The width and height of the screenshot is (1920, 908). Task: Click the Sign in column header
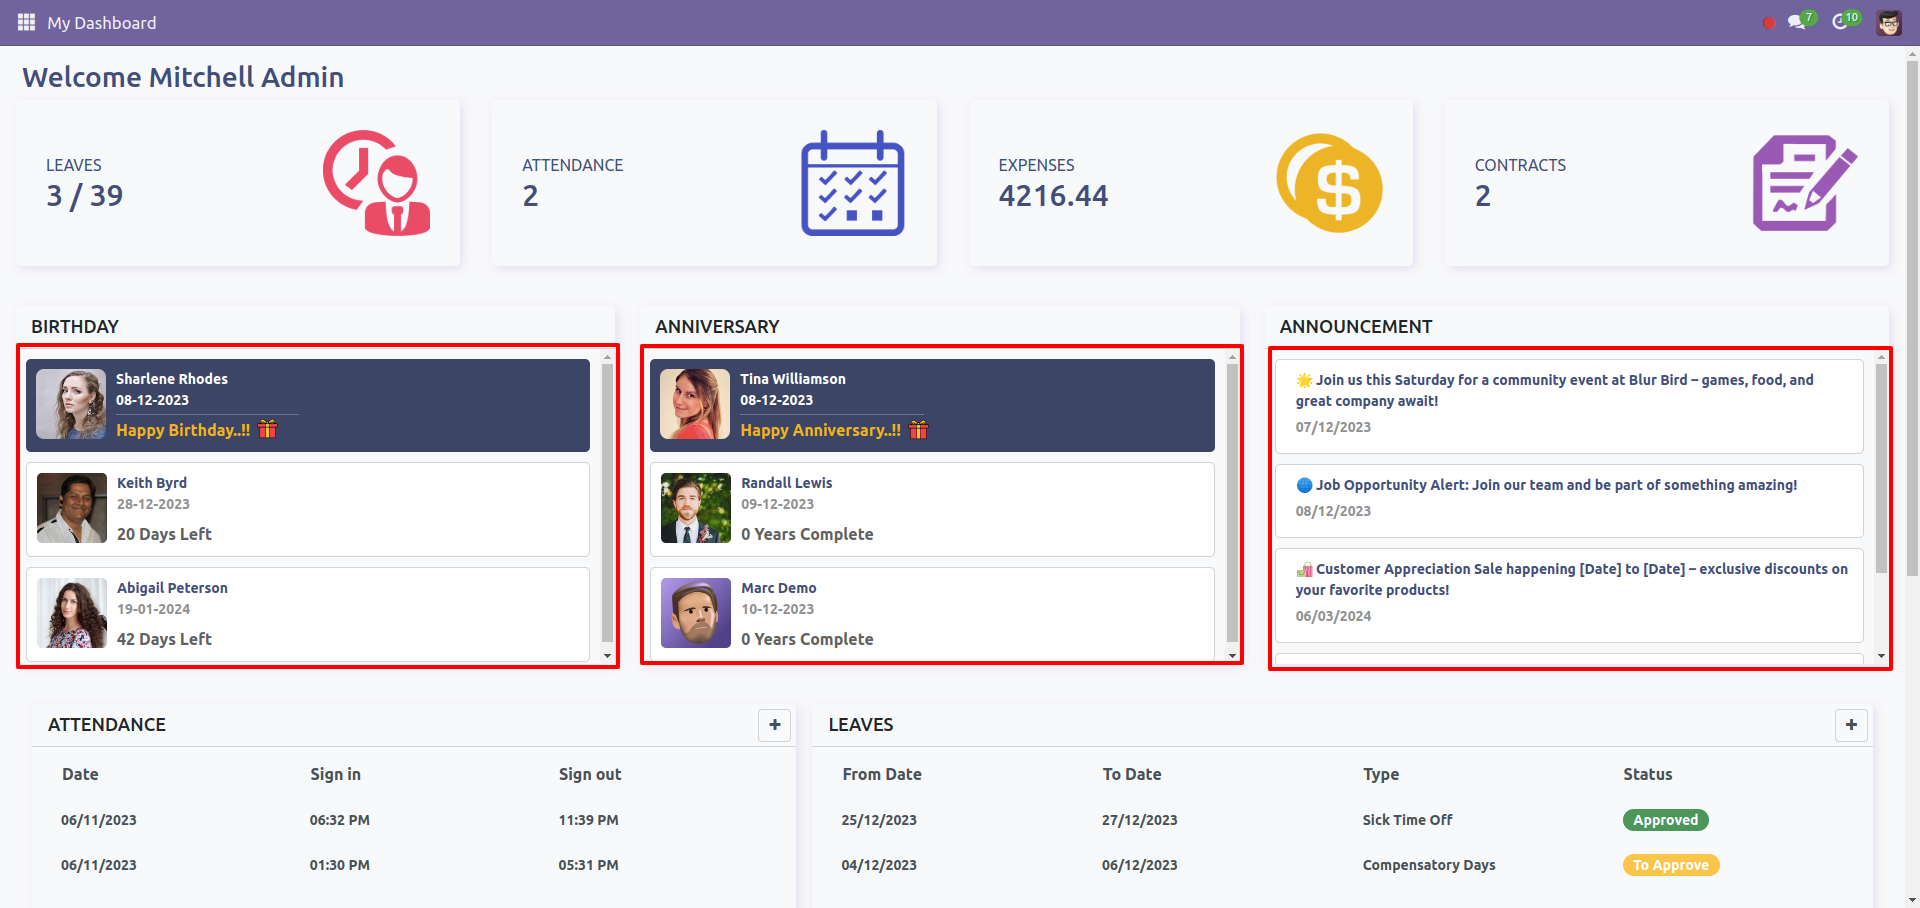click(335, 774)
